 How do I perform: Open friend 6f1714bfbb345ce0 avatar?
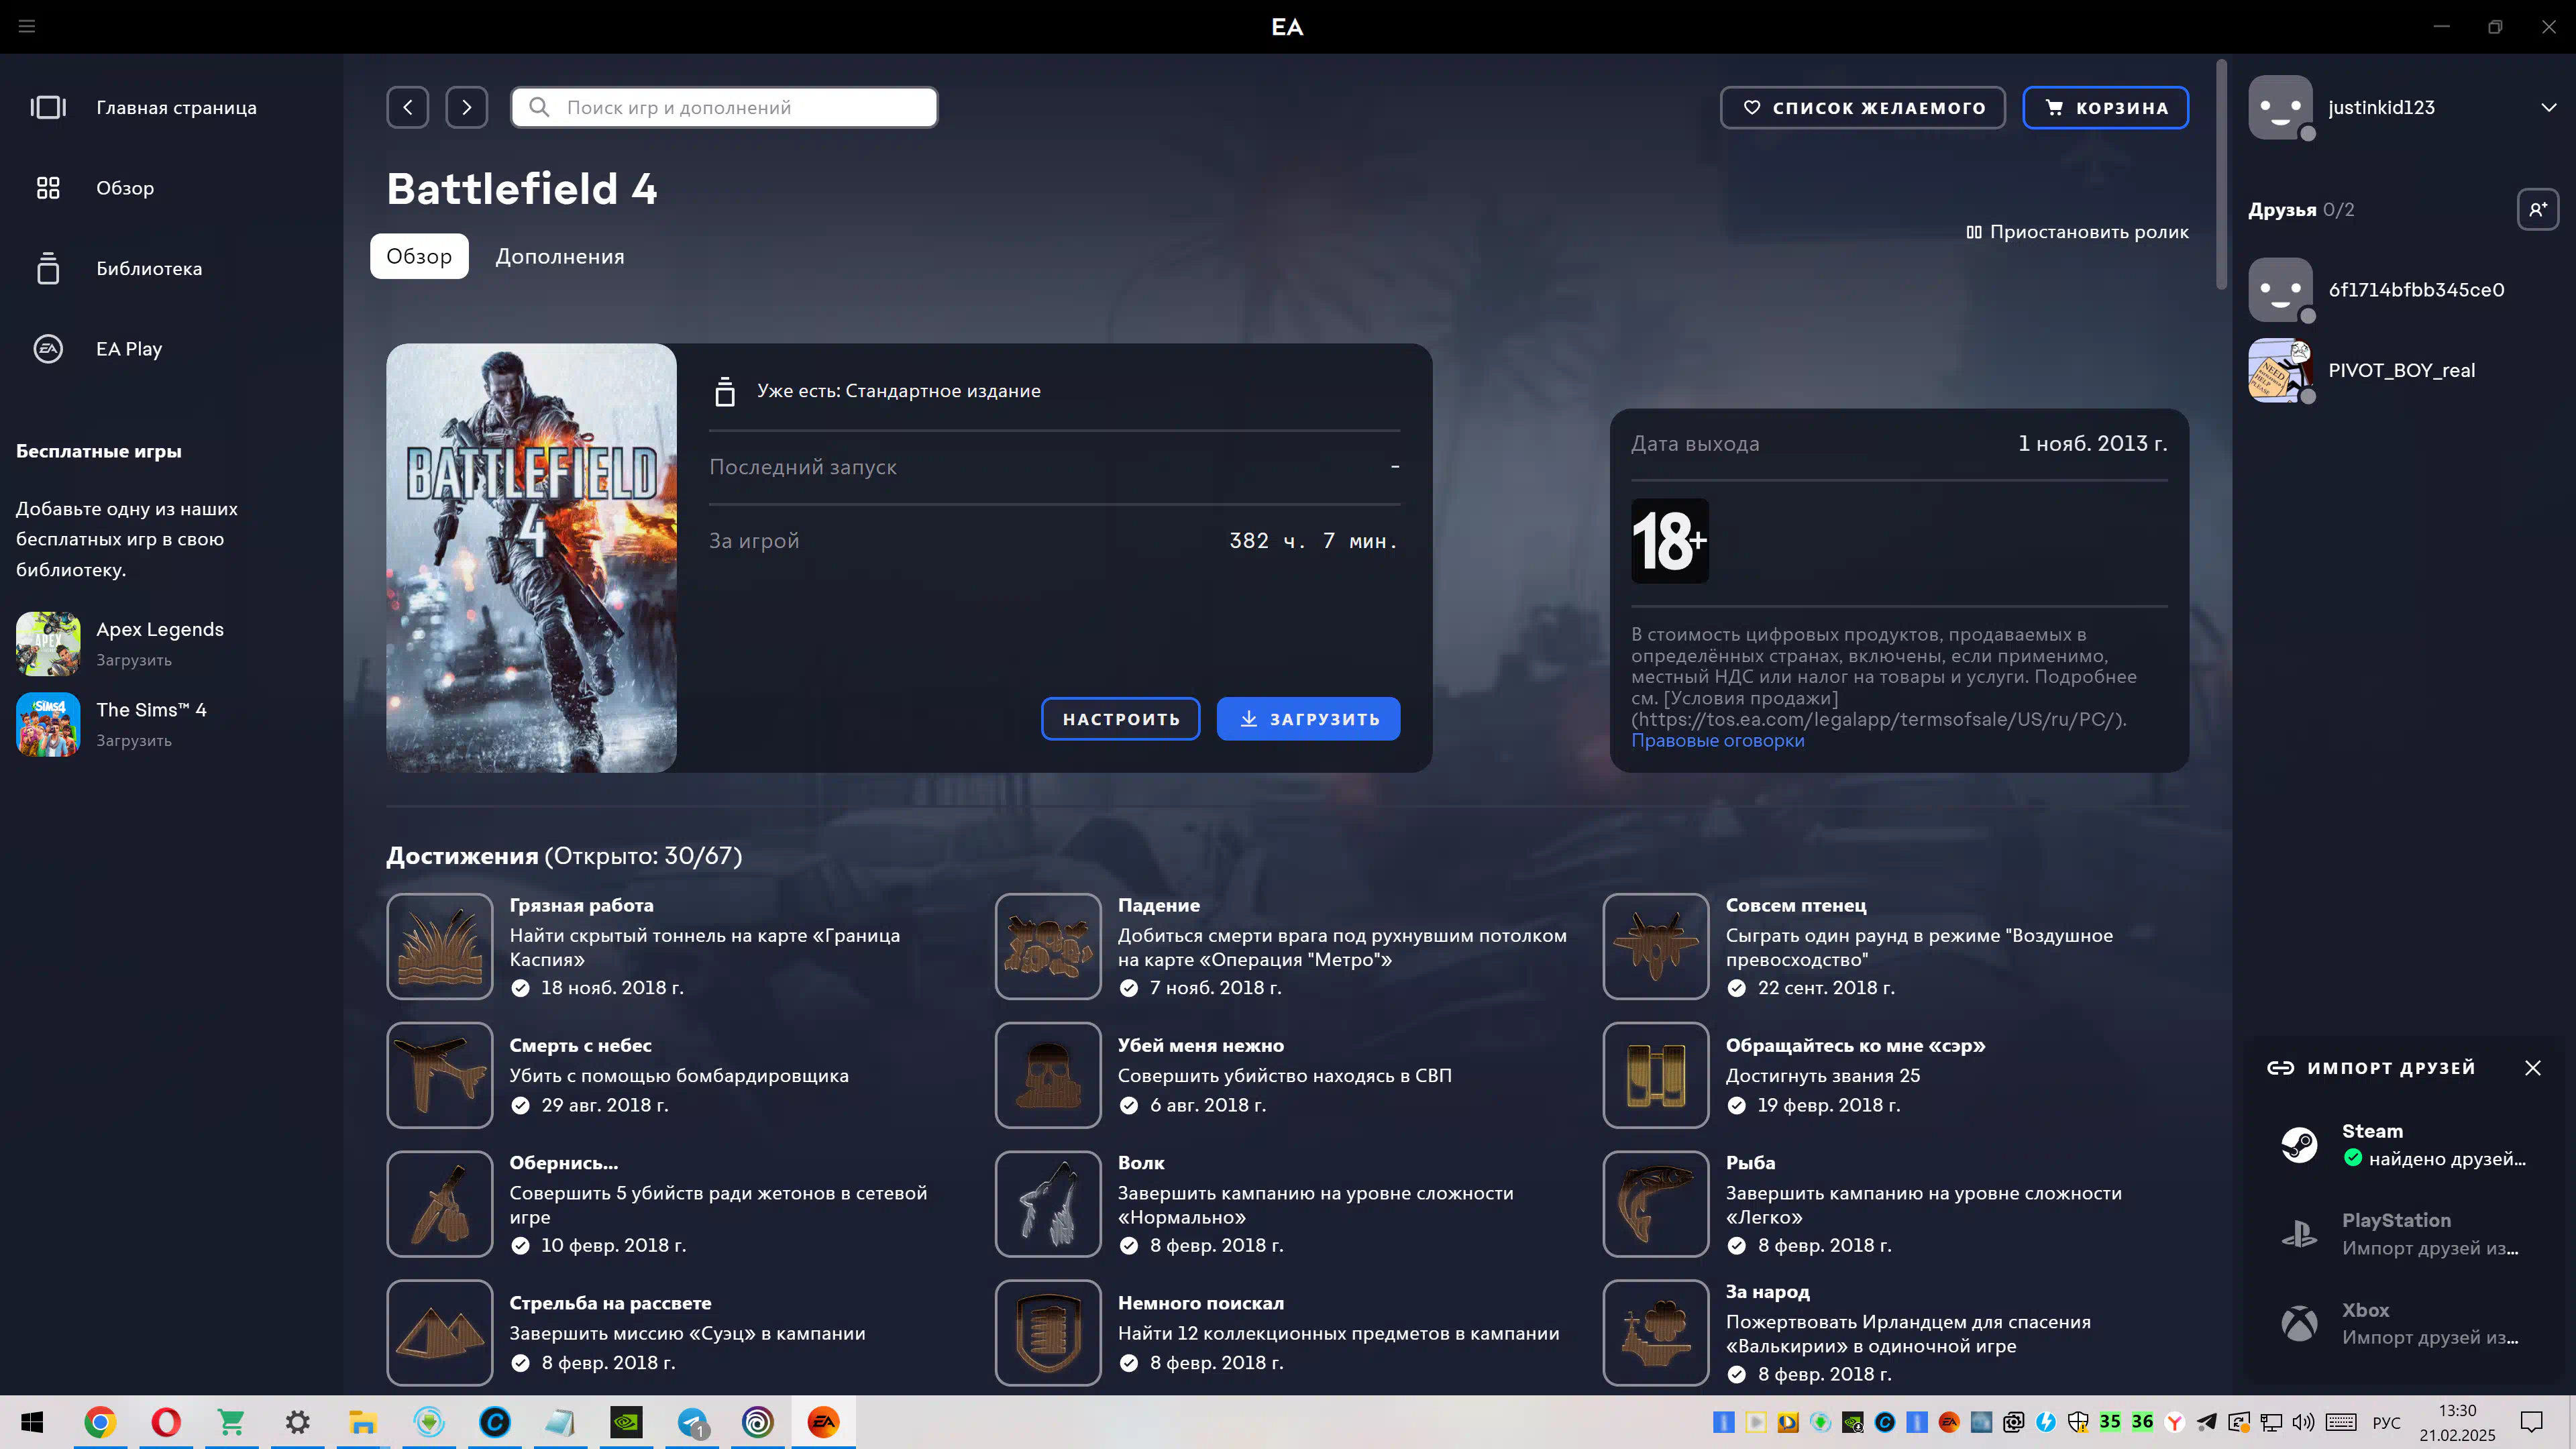tap(2280, 289)
